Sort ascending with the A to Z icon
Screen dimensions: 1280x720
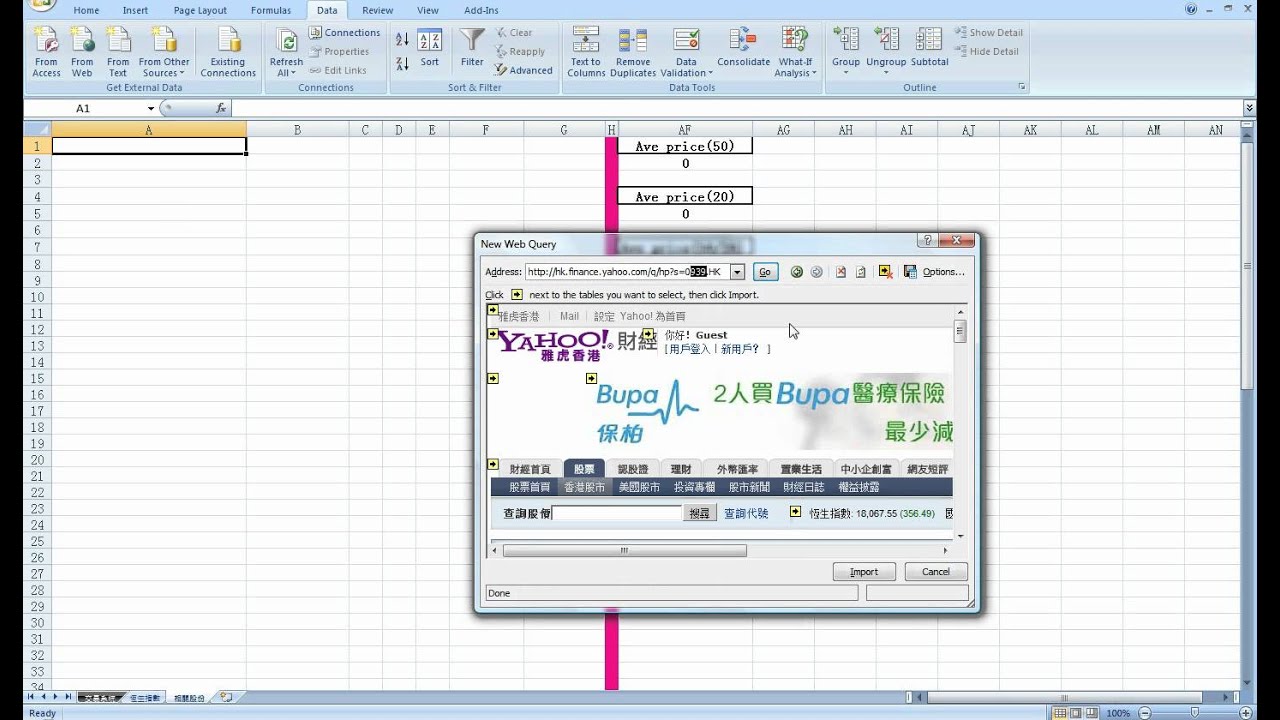click(402, 40)
